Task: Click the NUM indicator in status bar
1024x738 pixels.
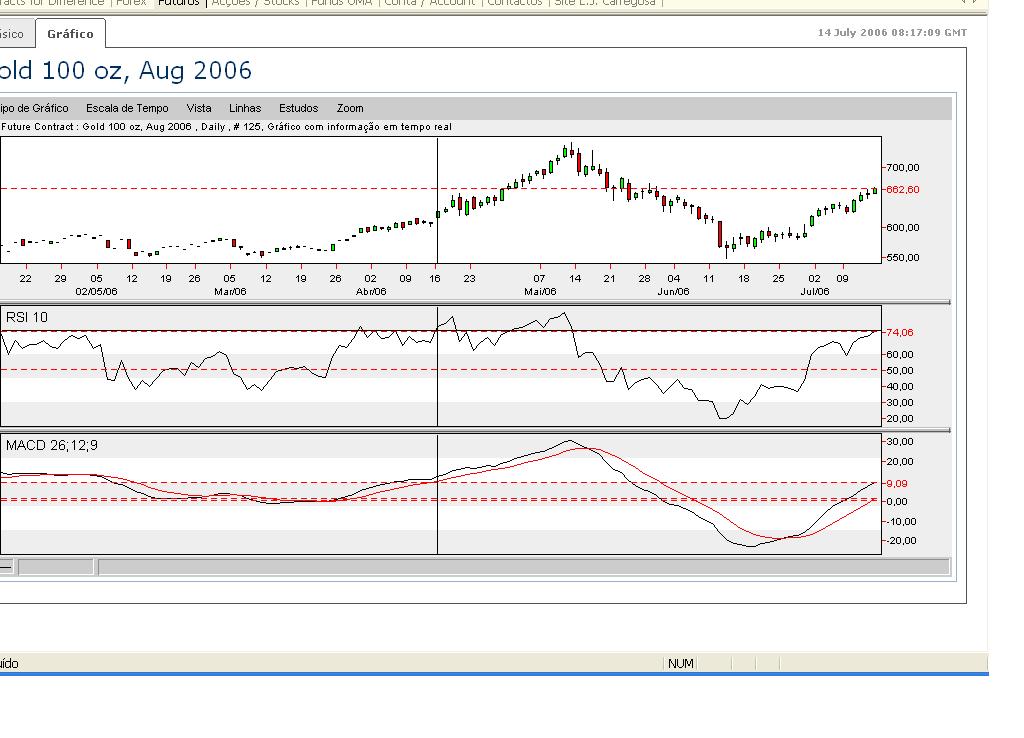Action: click(681, 663)
